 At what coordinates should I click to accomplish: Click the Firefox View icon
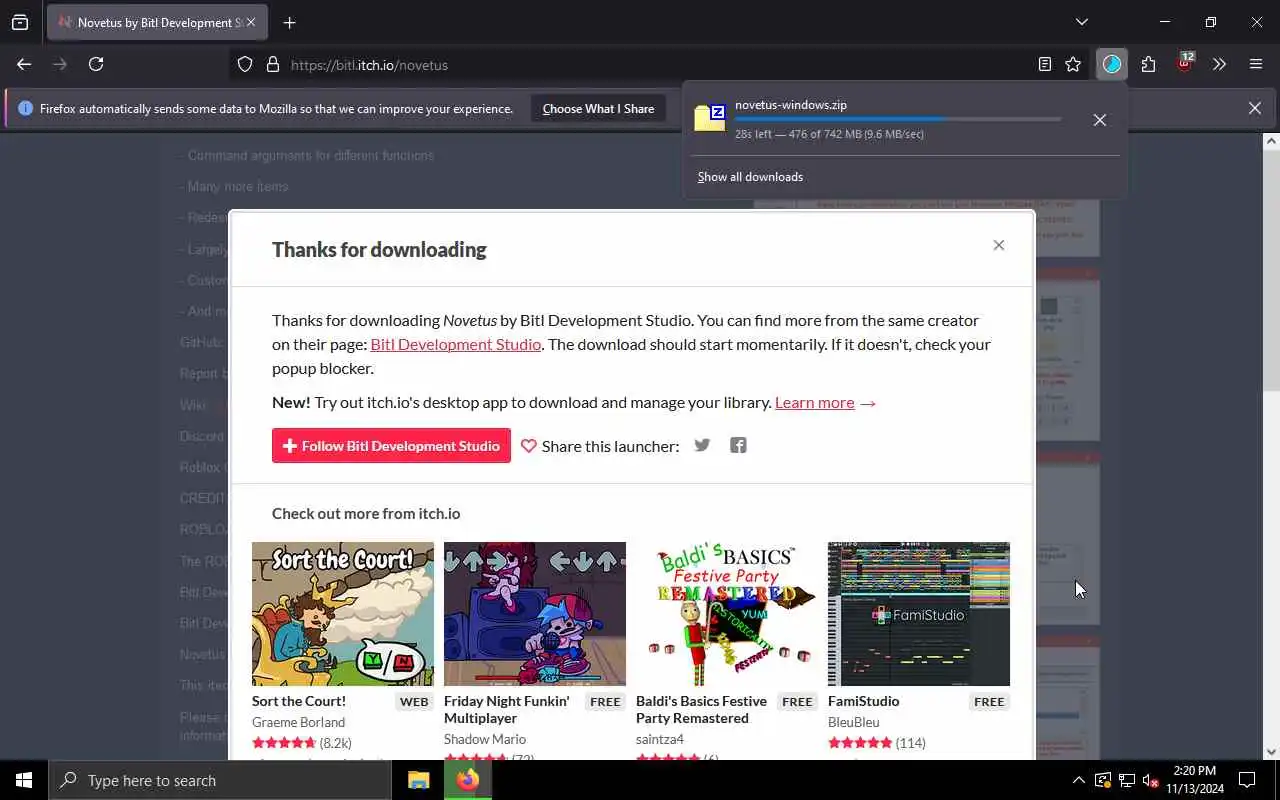[20, 22]
